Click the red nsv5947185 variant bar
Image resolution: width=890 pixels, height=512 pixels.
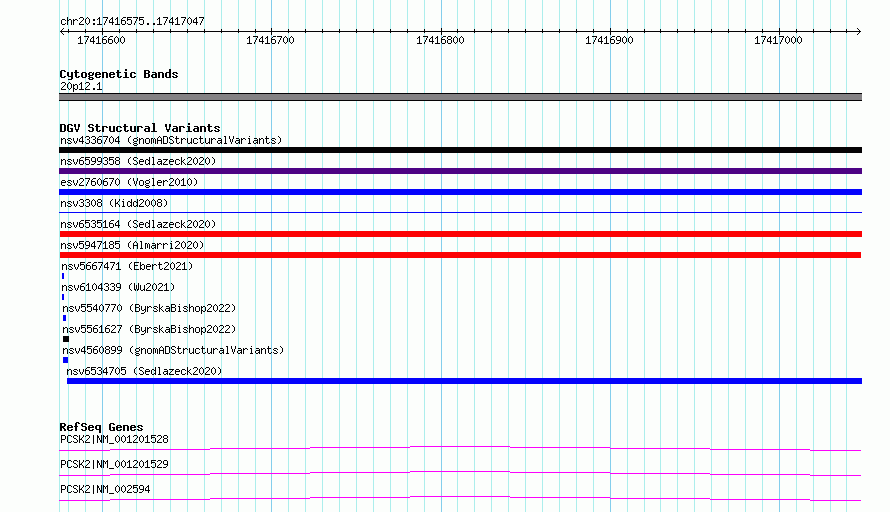pyautogui.click(x=460, y=255)
